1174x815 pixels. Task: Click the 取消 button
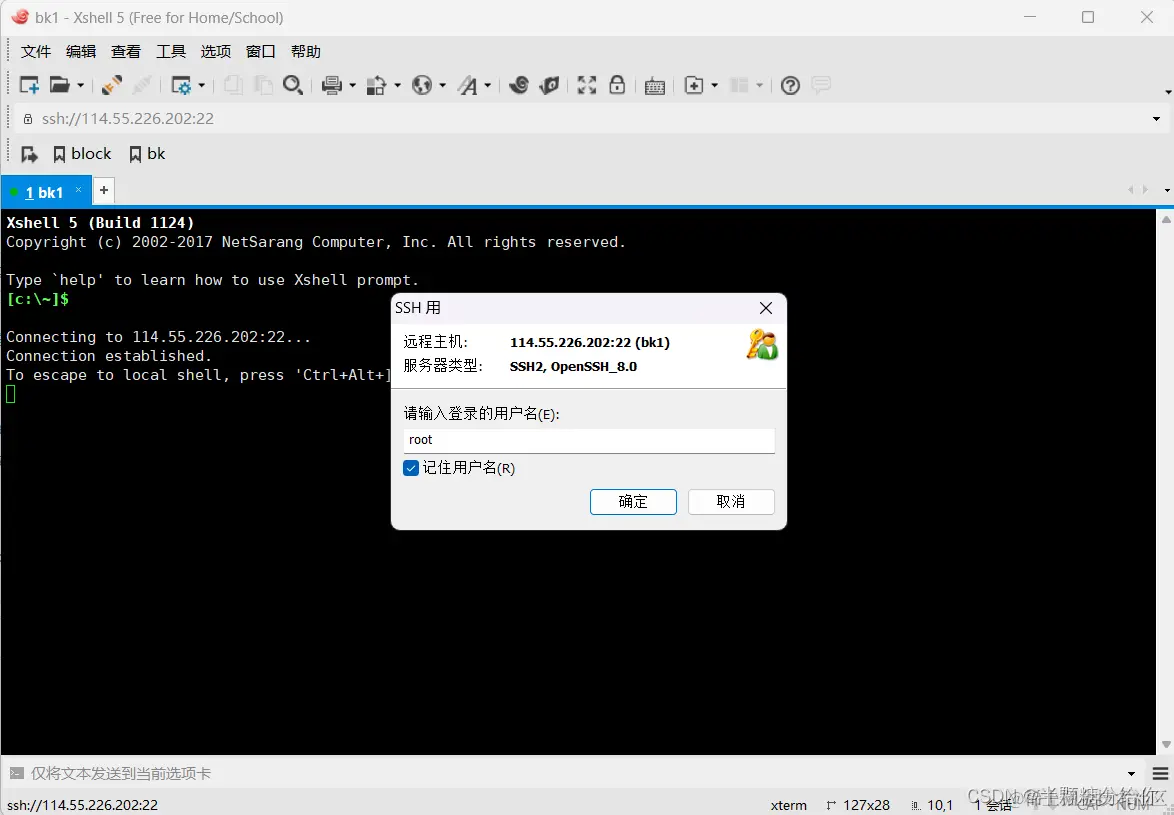[x=731, y=501]
